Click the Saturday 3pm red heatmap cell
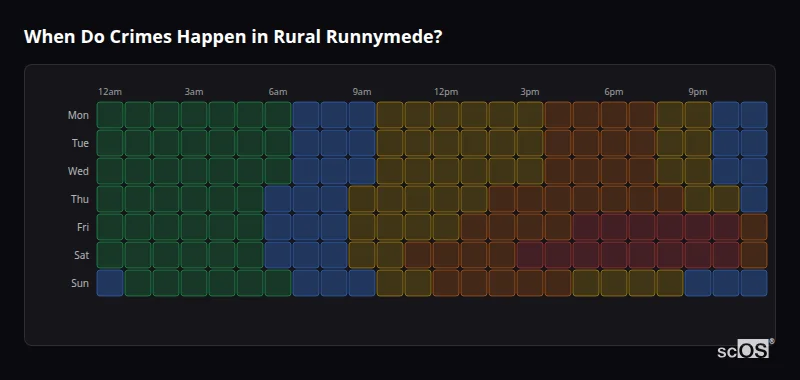 [x=530, y=255]
